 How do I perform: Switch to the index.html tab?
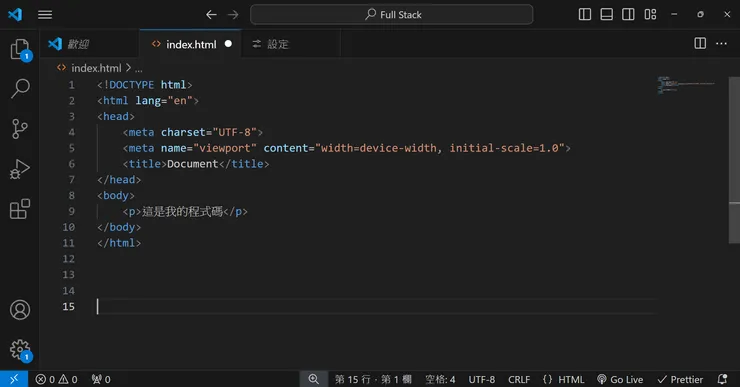coord(191,44)
